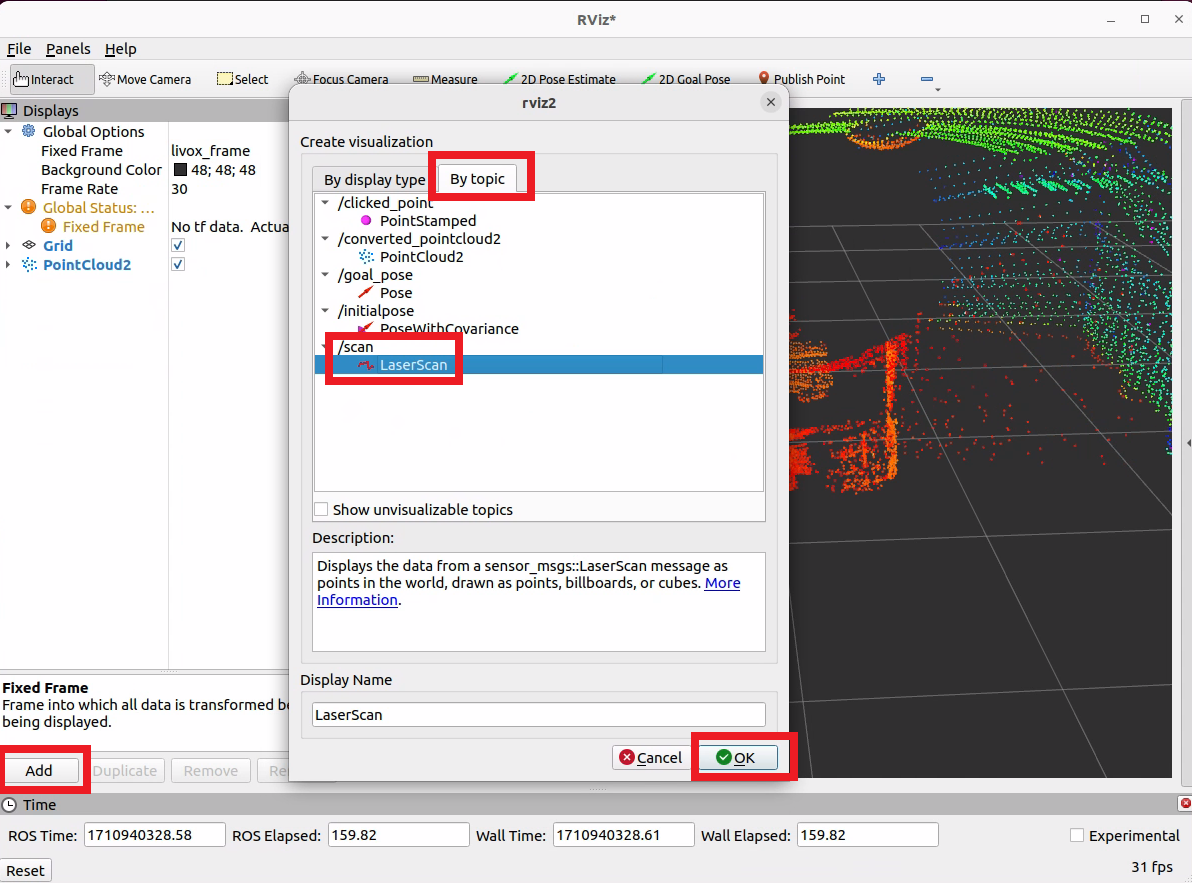Collapse the /scan topic entry
Screen dimensions: 1192x883
click(x=325, y=347)
